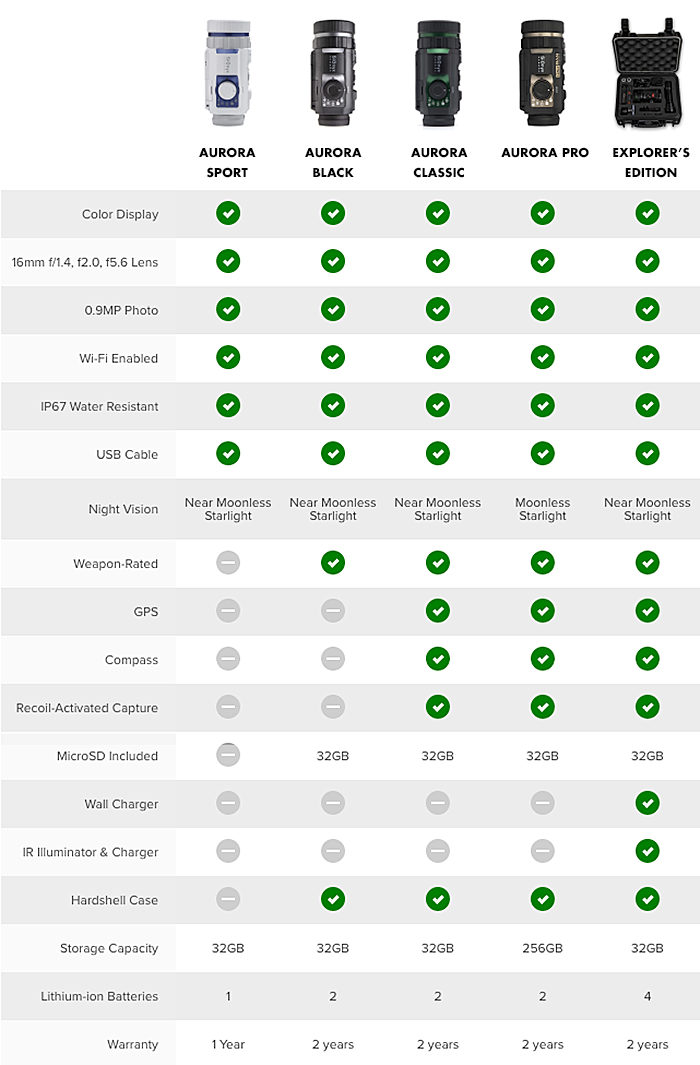Click Aurora Black Compass gray dash icon
Image resolution: width=700 pixels, height=1065 pixels.
click(333, 659)
